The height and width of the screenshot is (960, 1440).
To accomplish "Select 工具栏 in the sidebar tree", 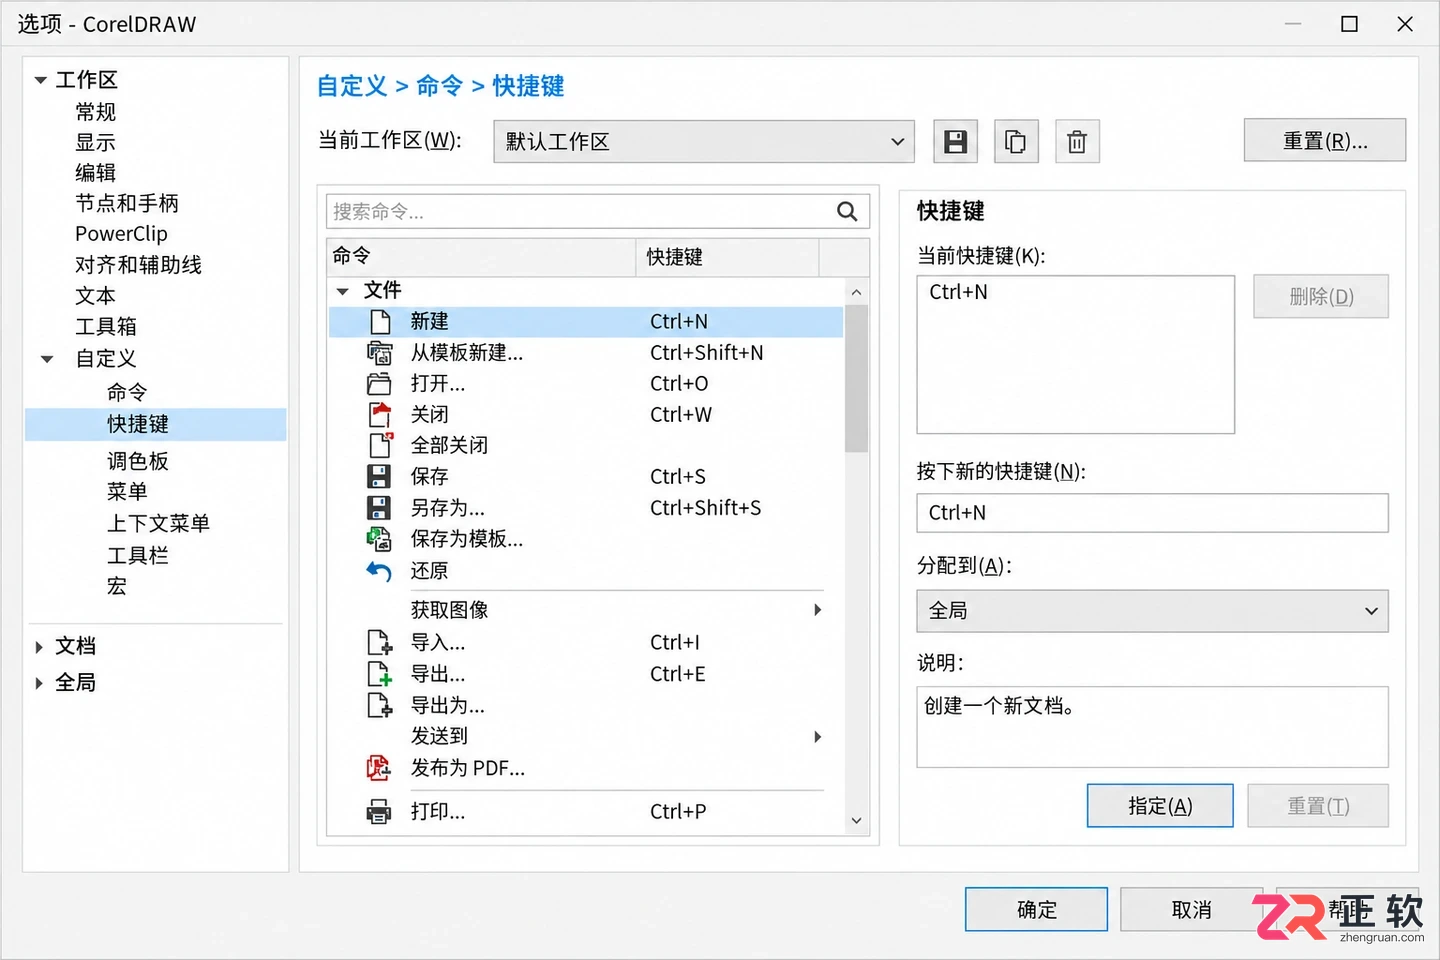I will pyautogui.click(x=138, y=555).
